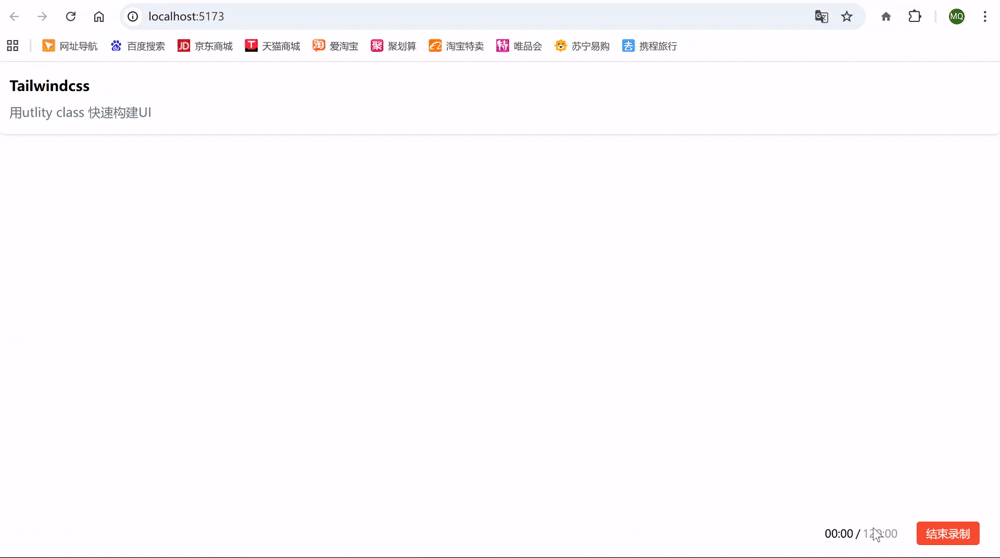Click the 用utlity class 快速构建UI text

tap(80, 113)
